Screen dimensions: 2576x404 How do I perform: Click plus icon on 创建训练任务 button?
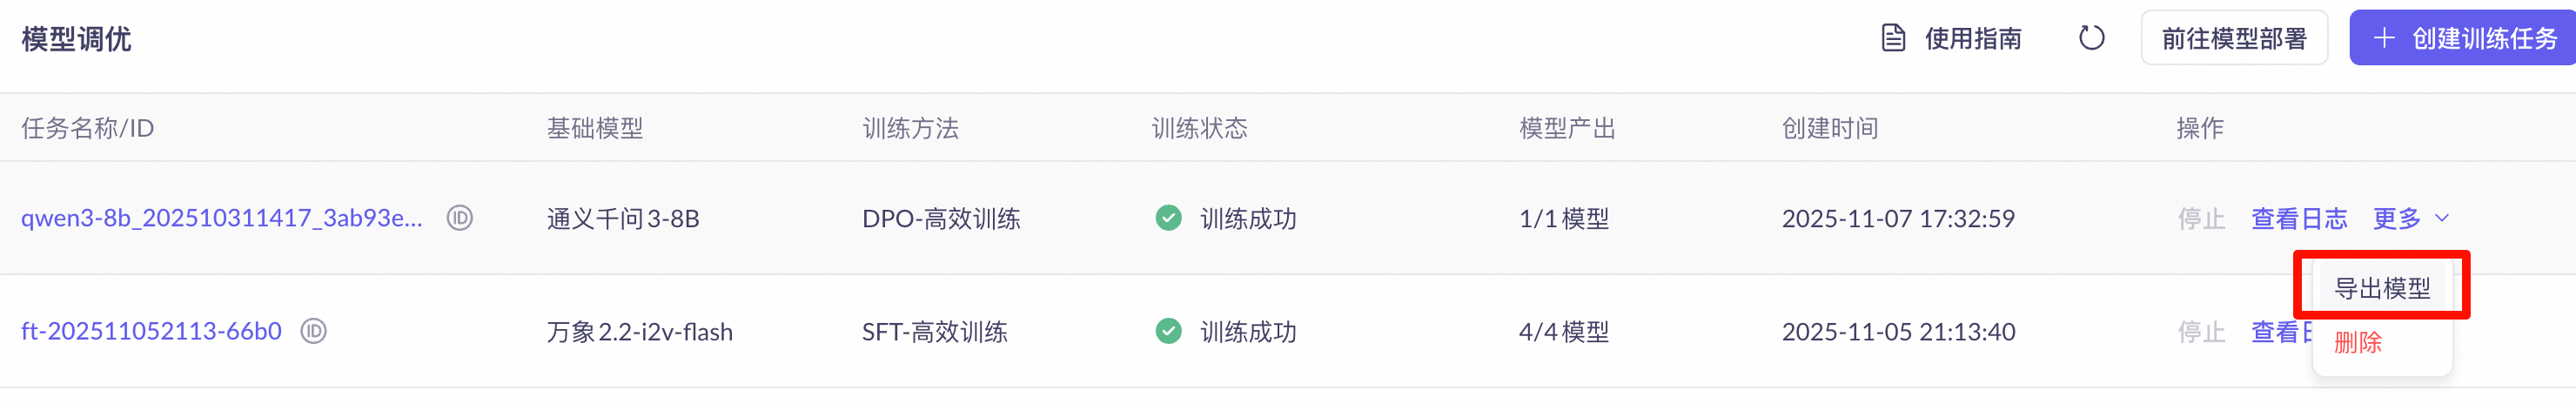click(x=2384, y=38)
